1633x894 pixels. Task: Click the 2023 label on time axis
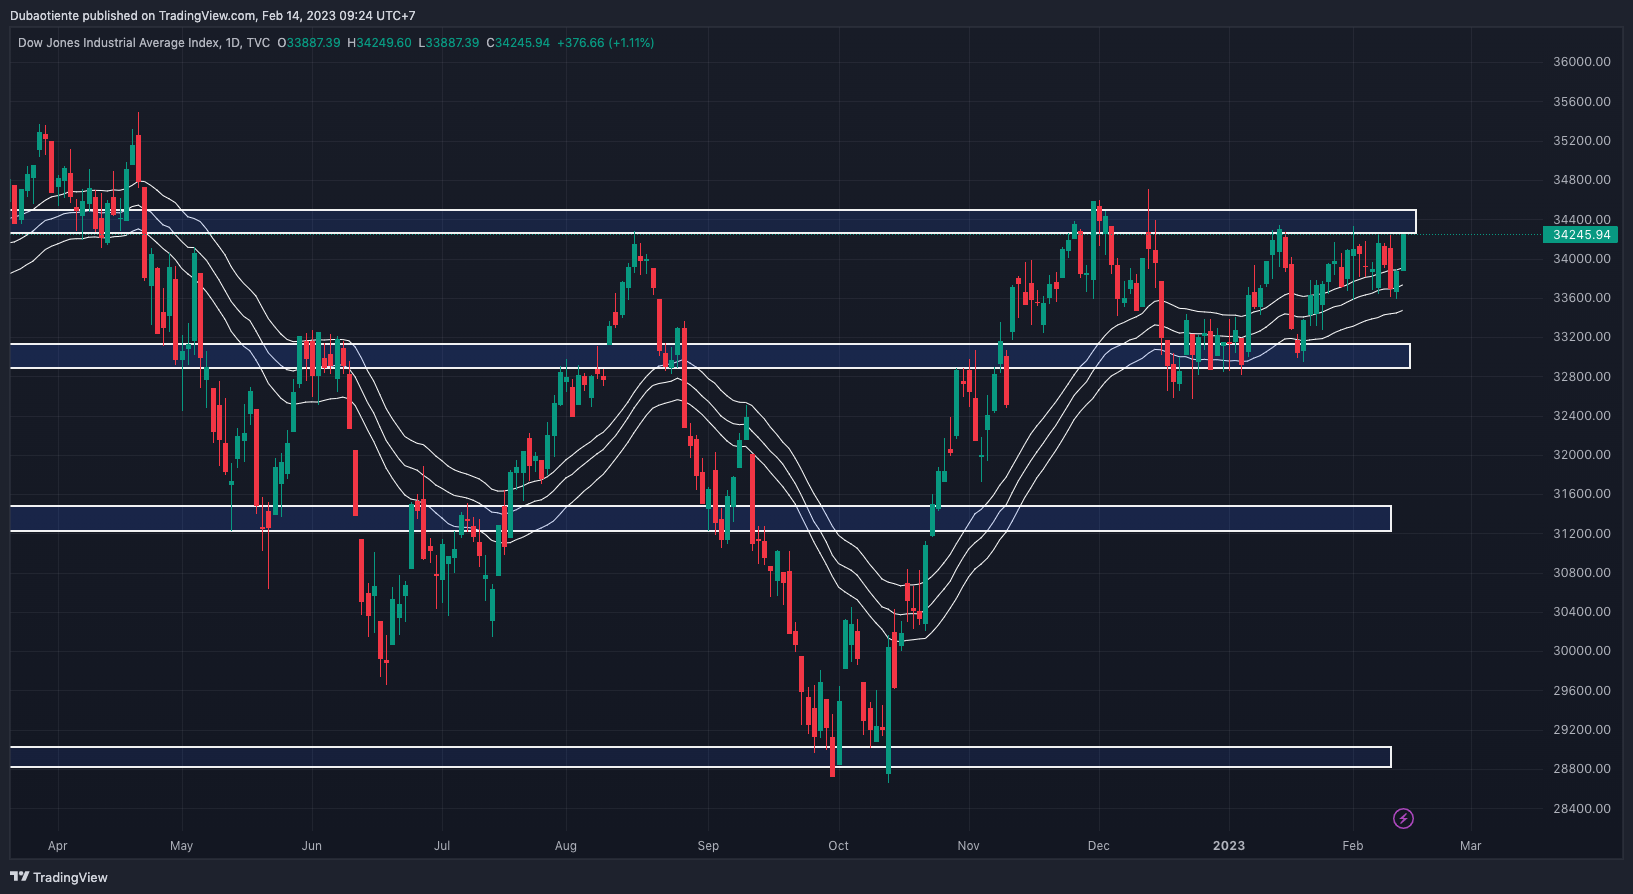[x=1229, y=846]
